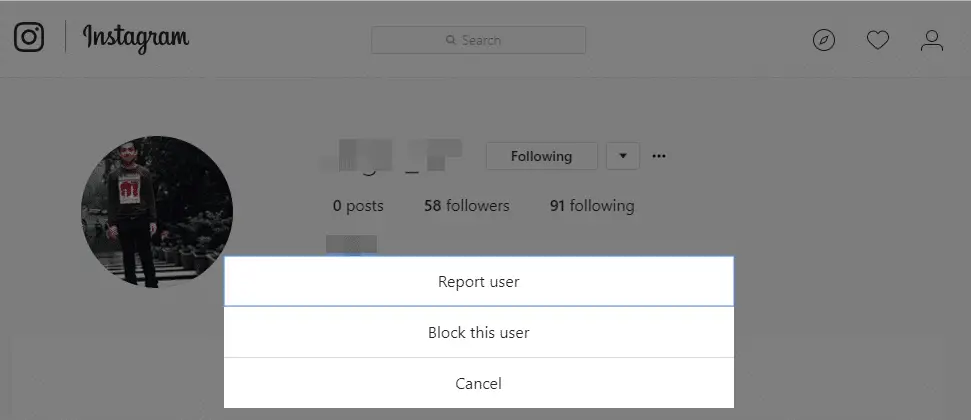Focus the Search input field
The image size is (971, 420).
point(478,40)
